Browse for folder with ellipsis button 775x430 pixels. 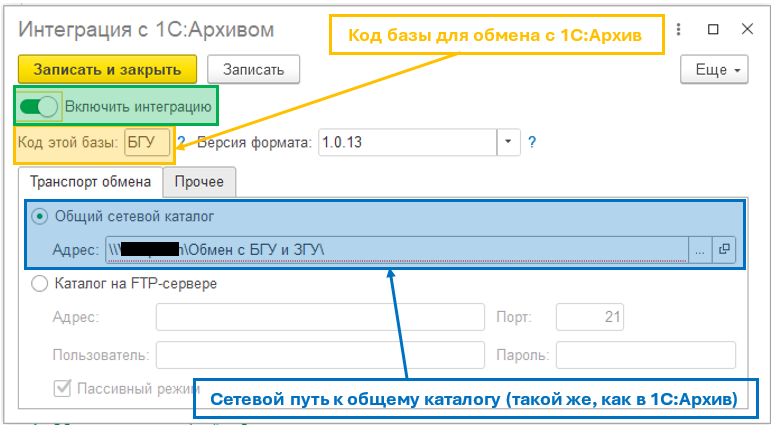(700, 250)
